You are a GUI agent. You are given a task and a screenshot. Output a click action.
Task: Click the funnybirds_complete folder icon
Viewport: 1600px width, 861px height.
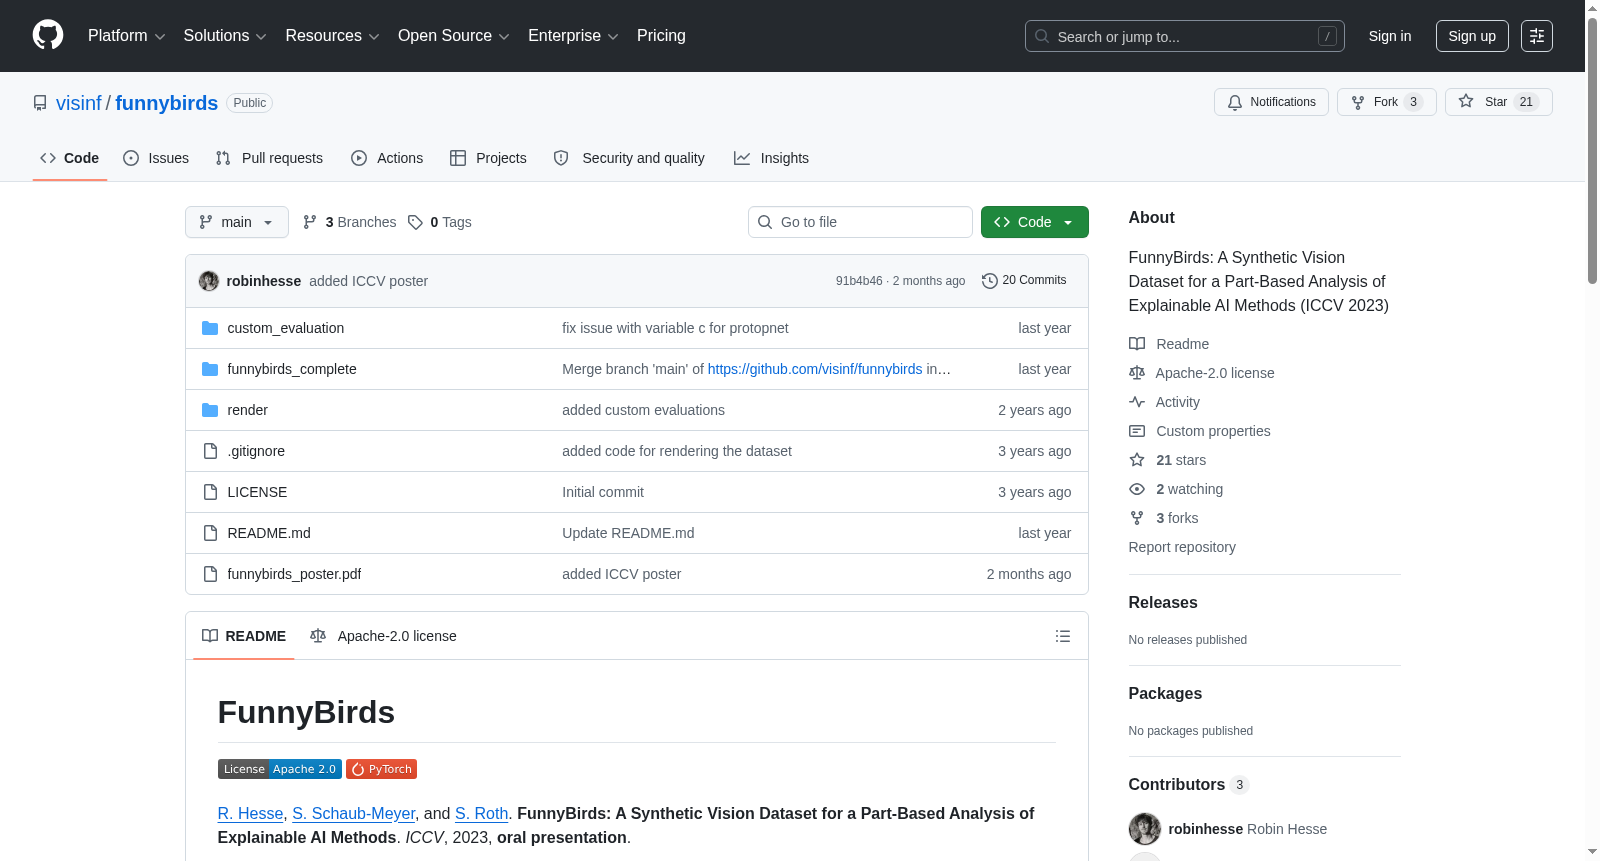point(210,369)
